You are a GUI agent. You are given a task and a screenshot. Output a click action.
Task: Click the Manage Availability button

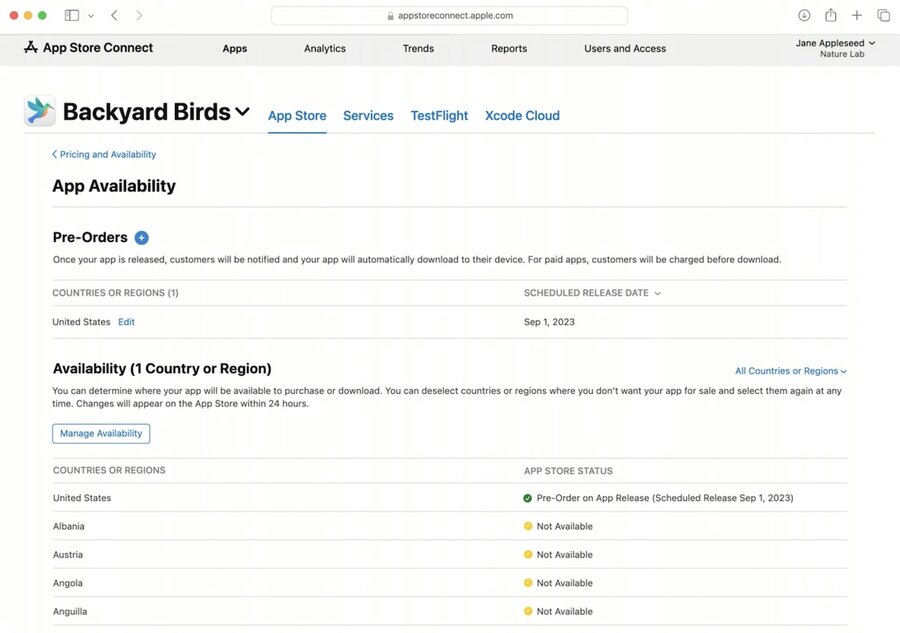click(101, 433)
